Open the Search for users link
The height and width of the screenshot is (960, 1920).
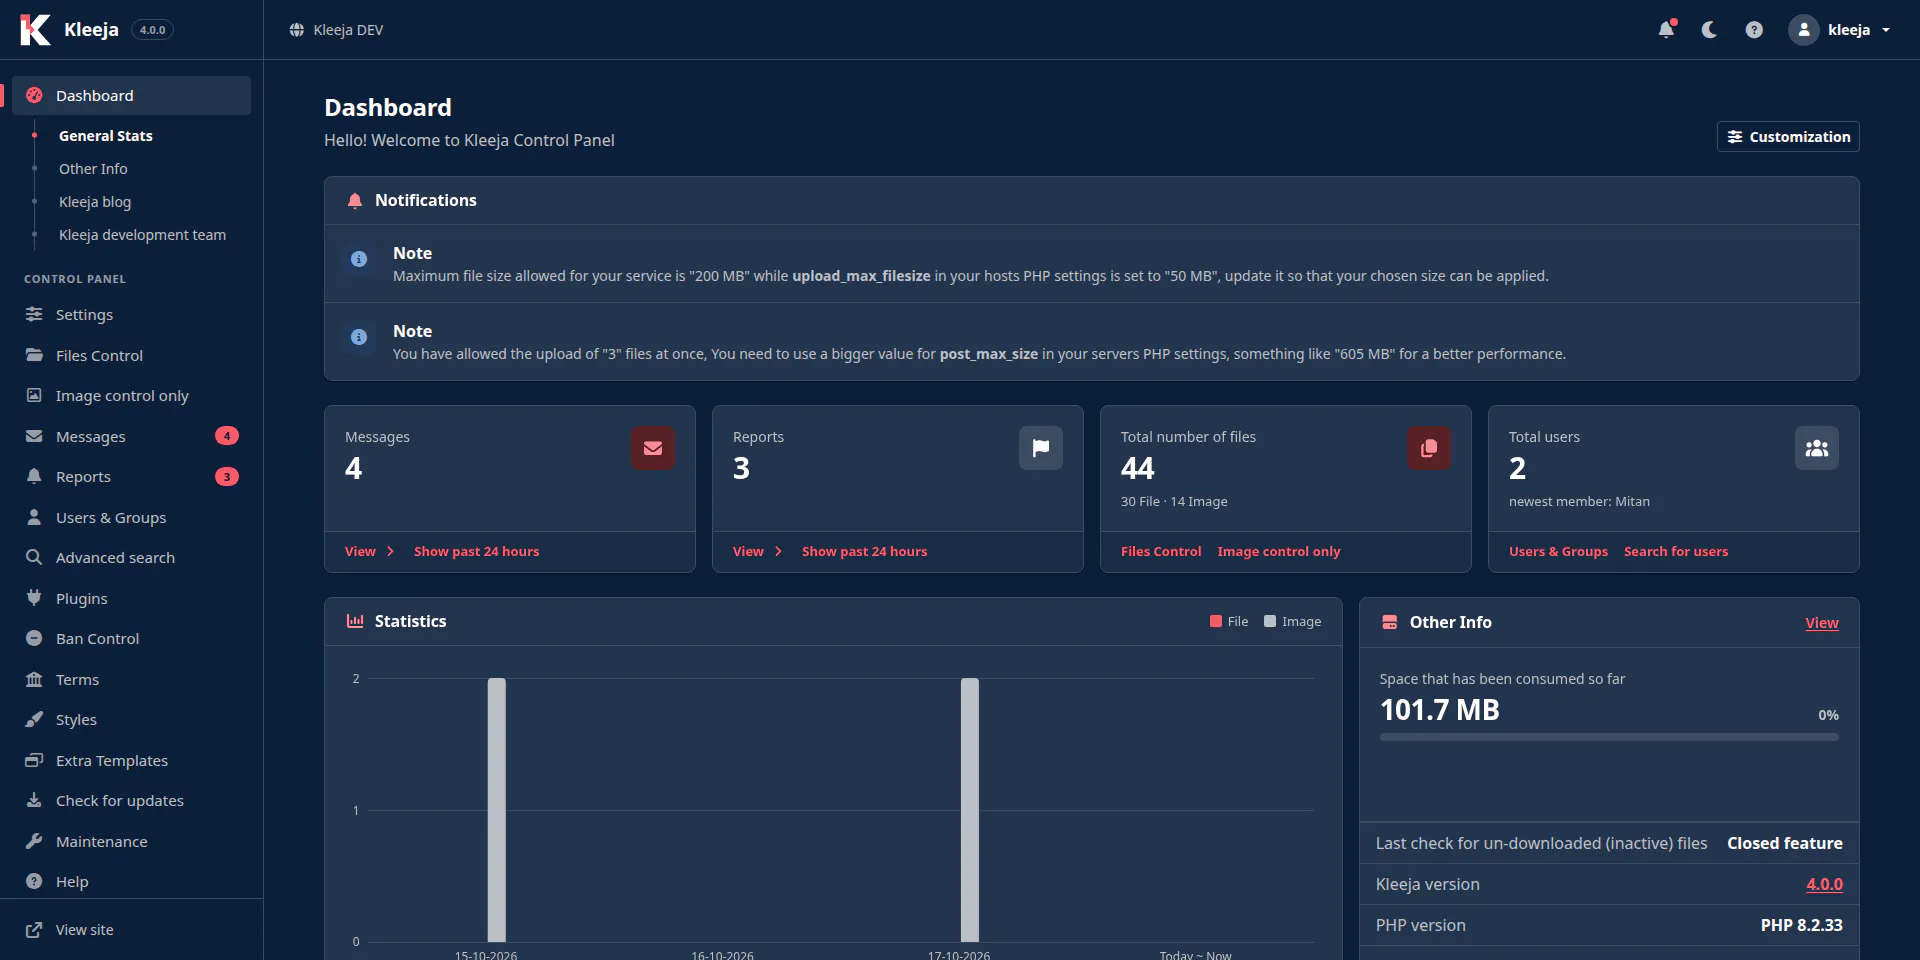(x=1676, y=552)
